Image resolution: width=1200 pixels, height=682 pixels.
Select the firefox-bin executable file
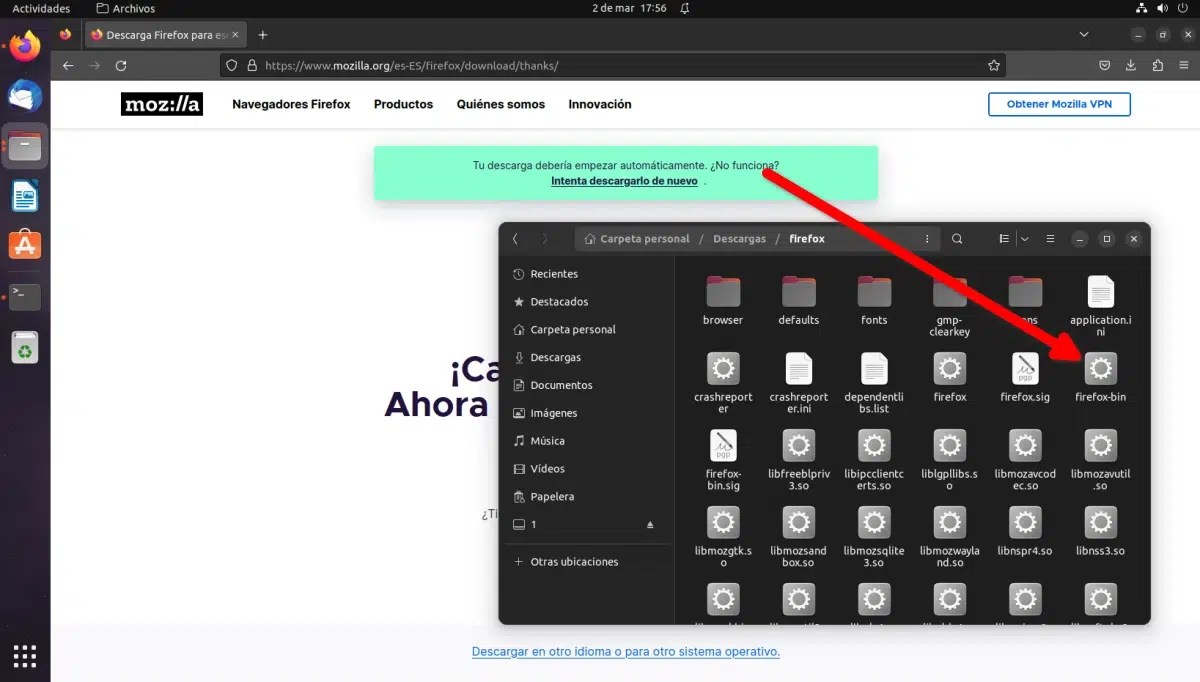pos(1100,378)
